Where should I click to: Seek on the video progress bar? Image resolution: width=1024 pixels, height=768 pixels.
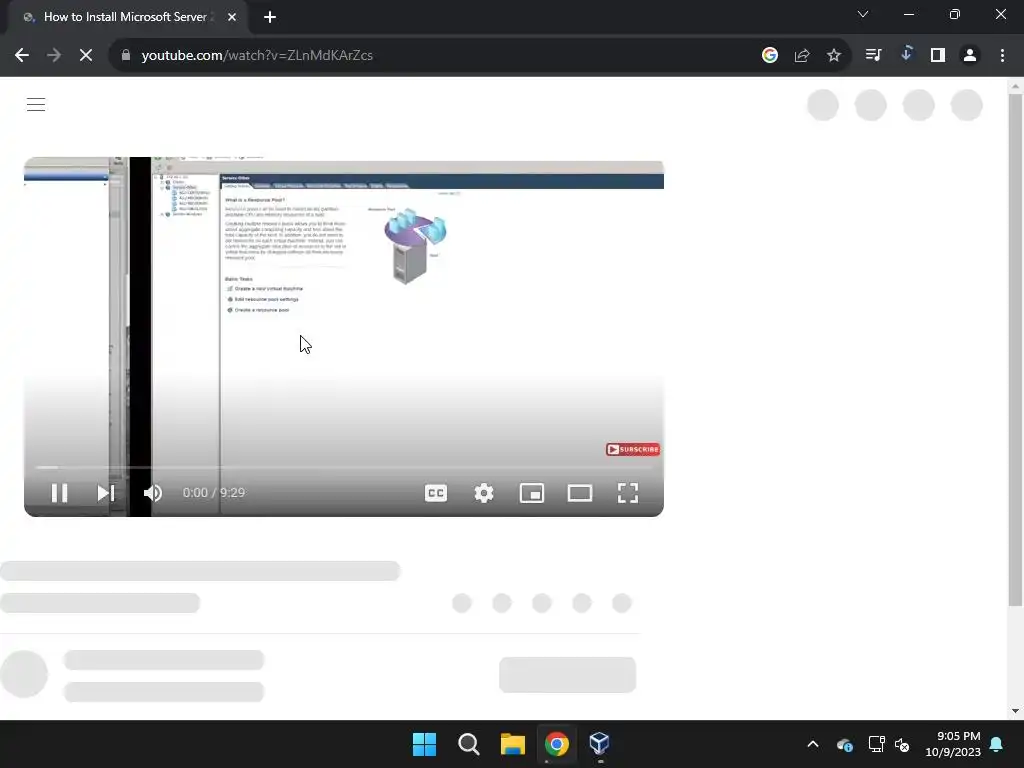pos(344,468)
